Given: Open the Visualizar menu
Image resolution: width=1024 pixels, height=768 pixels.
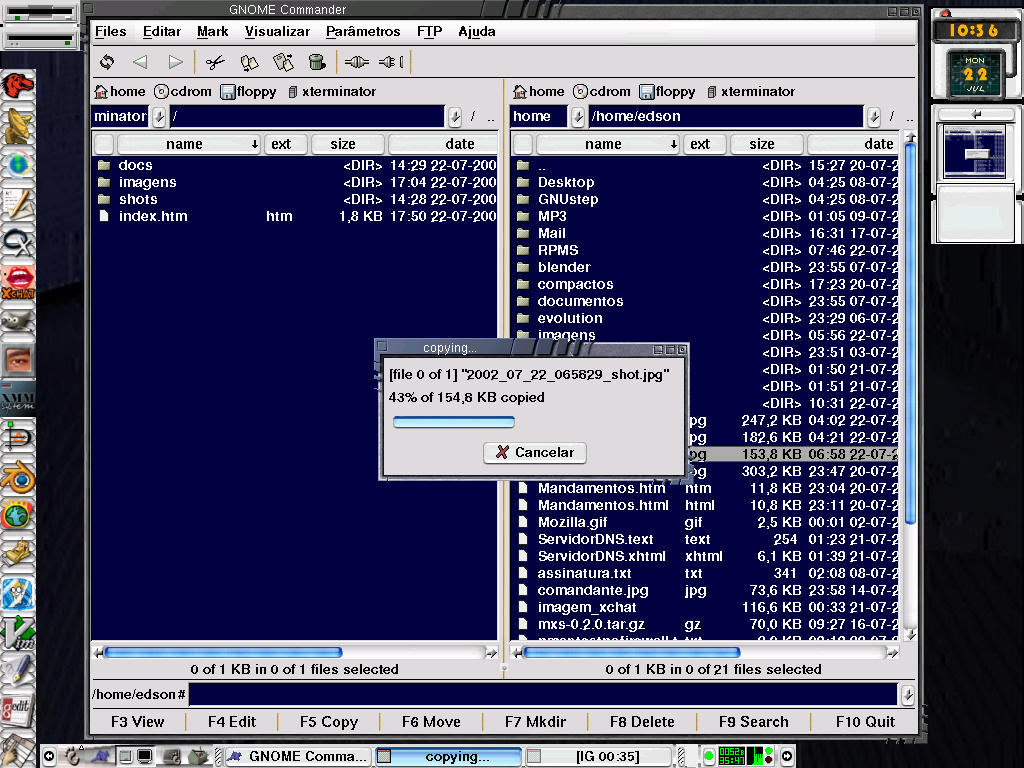Looking at the screenshot, I should [x=277, y=31].
